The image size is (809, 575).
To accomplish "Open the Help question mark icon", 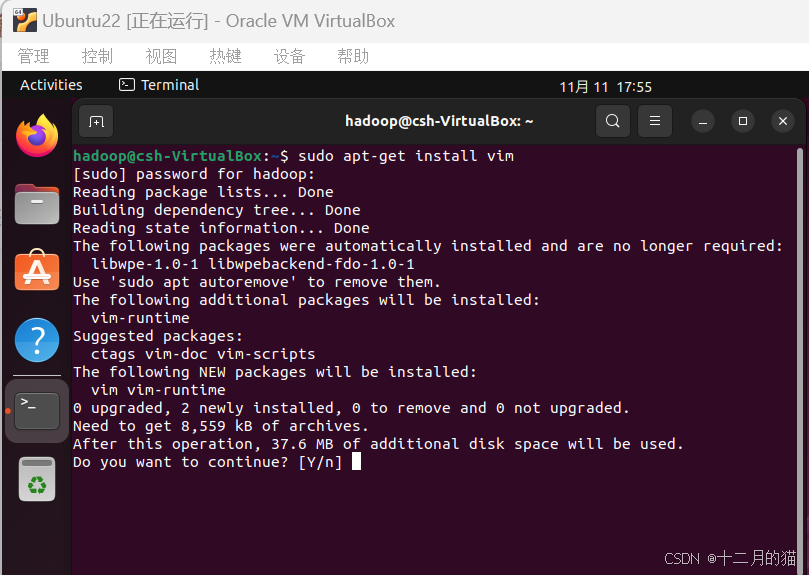I will [37, 340].
